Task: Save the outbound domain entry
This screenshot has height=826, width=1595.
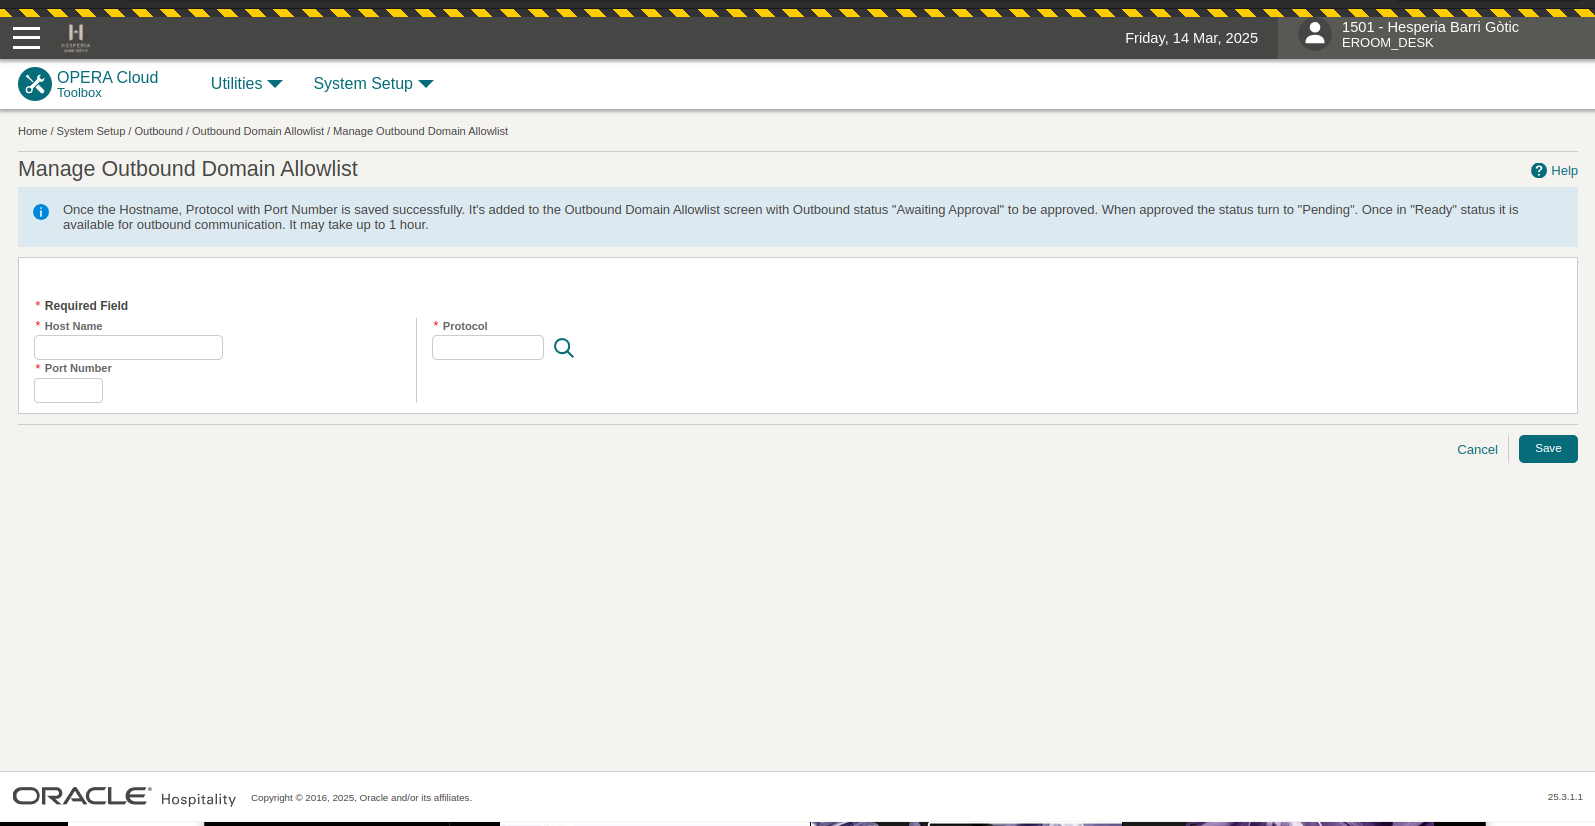Action: tap(1547, 449)
